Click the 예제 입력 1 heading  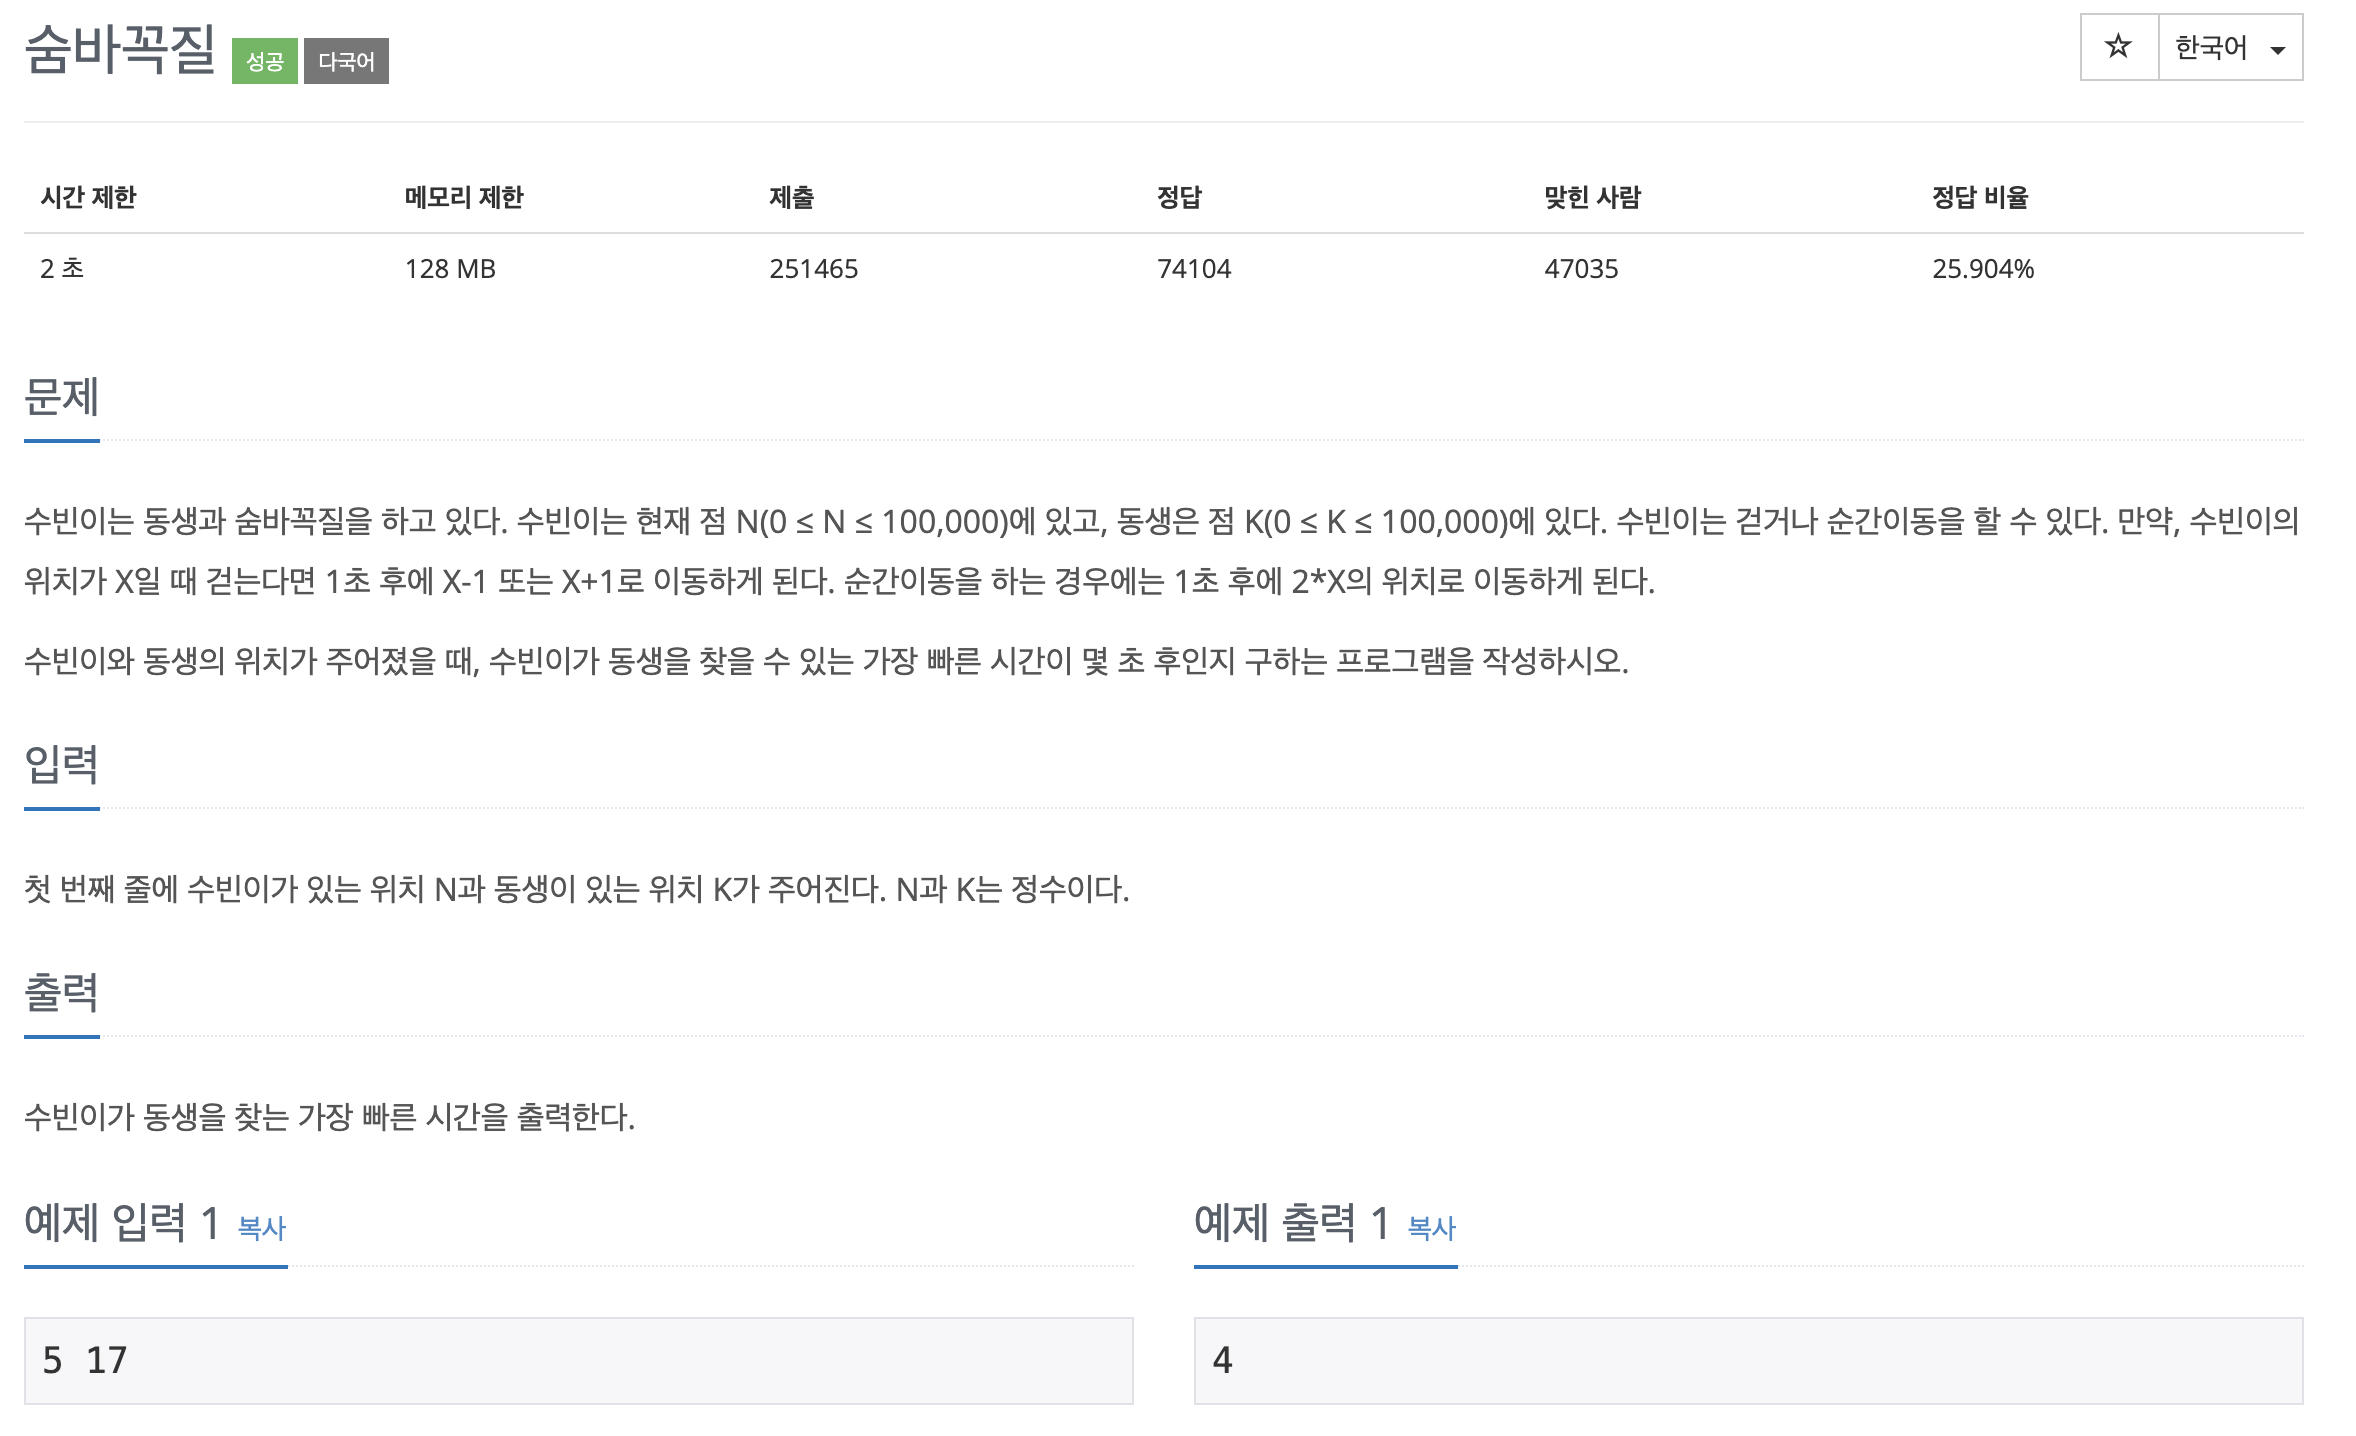point(120,1222)
